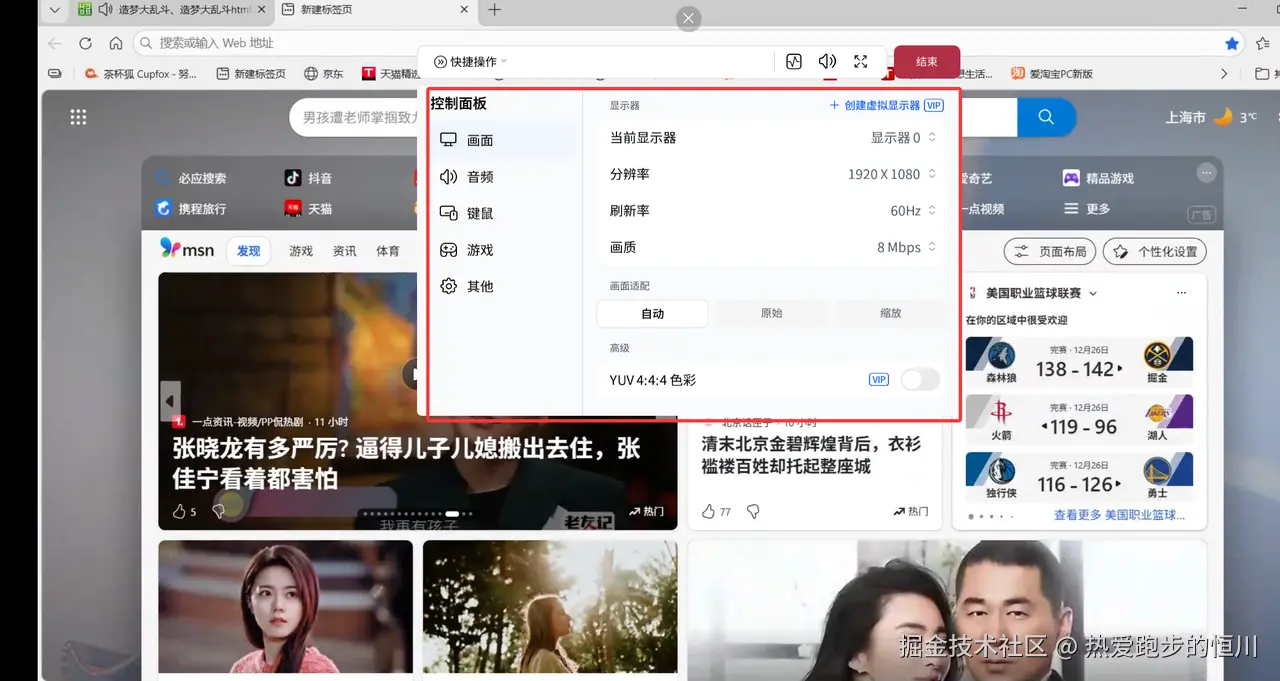This screenshot has width=1280, height=681.
Task: Open the performance statistics icon in quick toolbar
Action: pos(793,61)
